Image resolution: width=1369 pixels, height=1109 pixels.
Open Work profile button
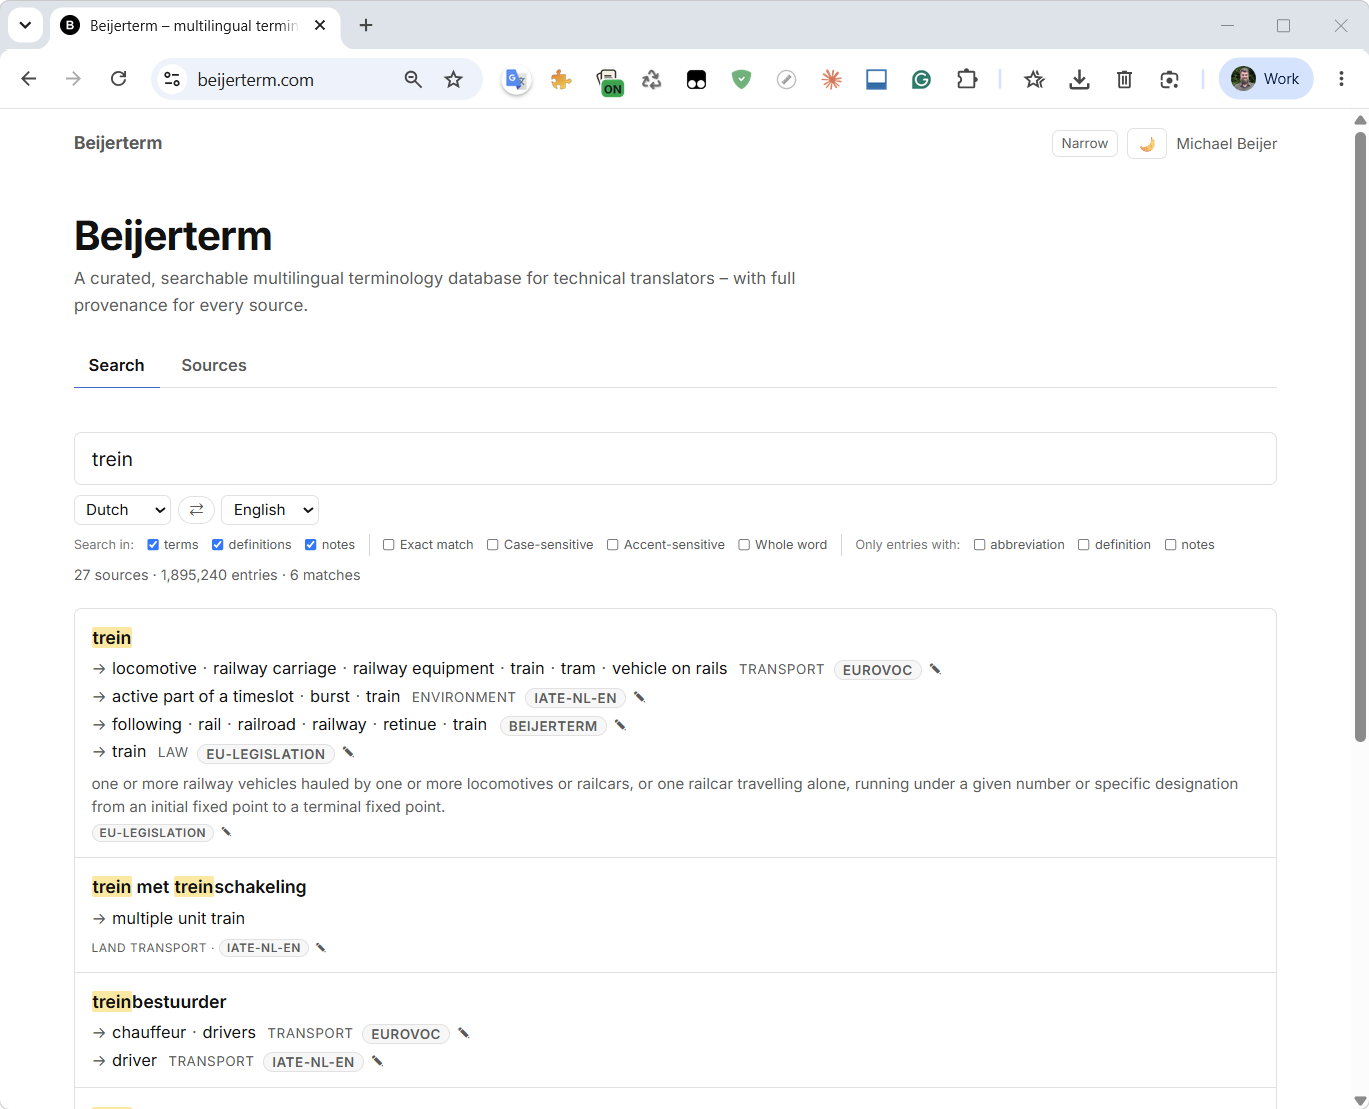1266,79
